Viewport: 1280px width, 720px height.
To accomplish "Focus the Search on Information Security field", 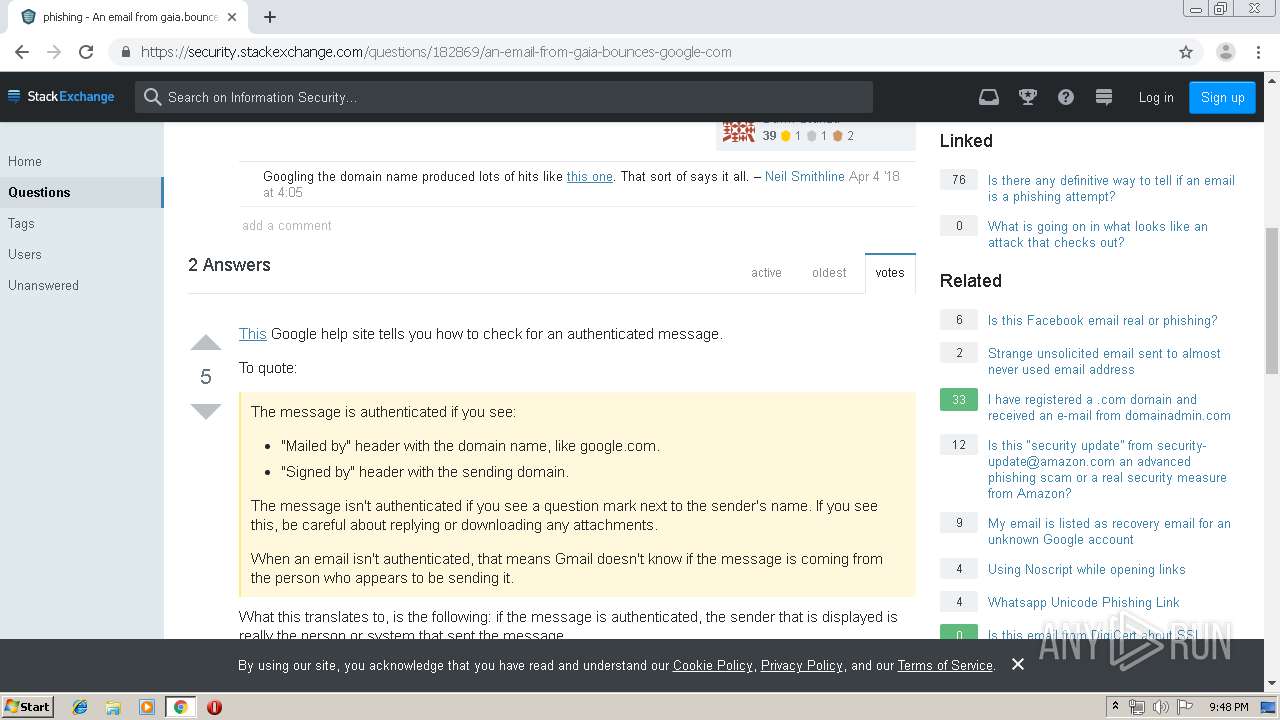I will click(504, 97).
